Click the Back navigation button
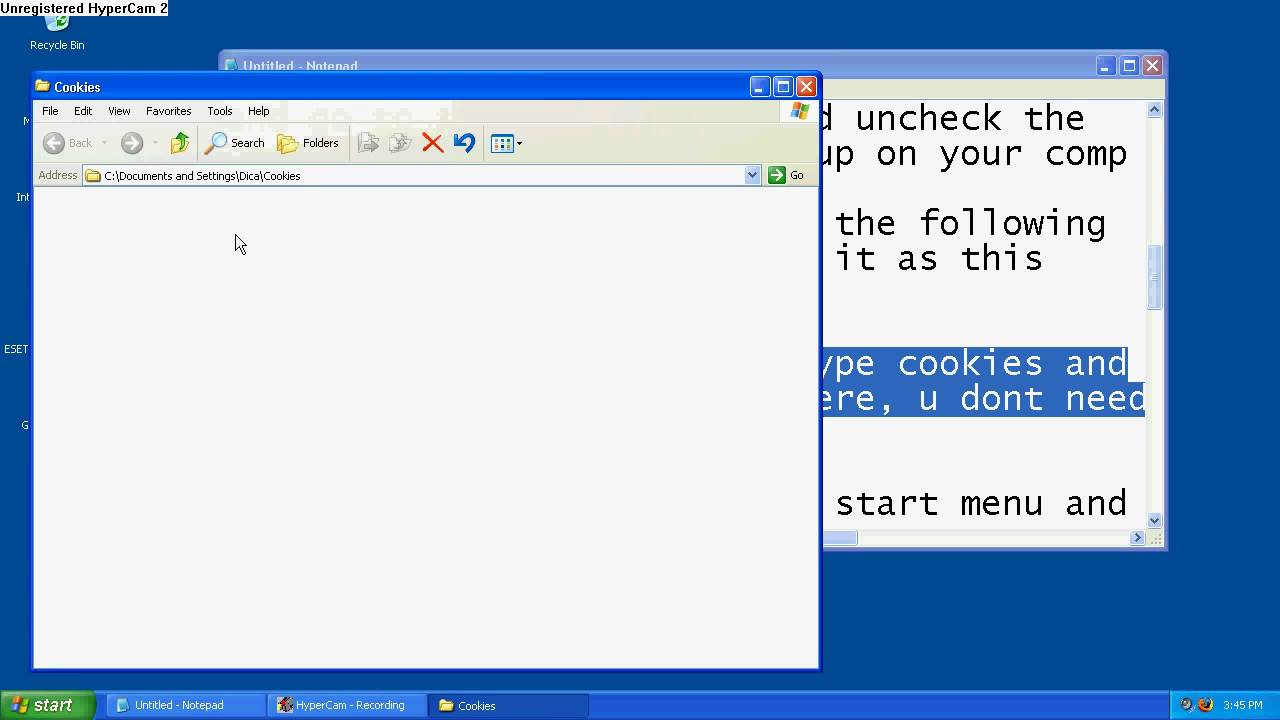Image resolution: width=1280 pixels, height=720 pixels. pyautogui.click(x=68, y=143)
